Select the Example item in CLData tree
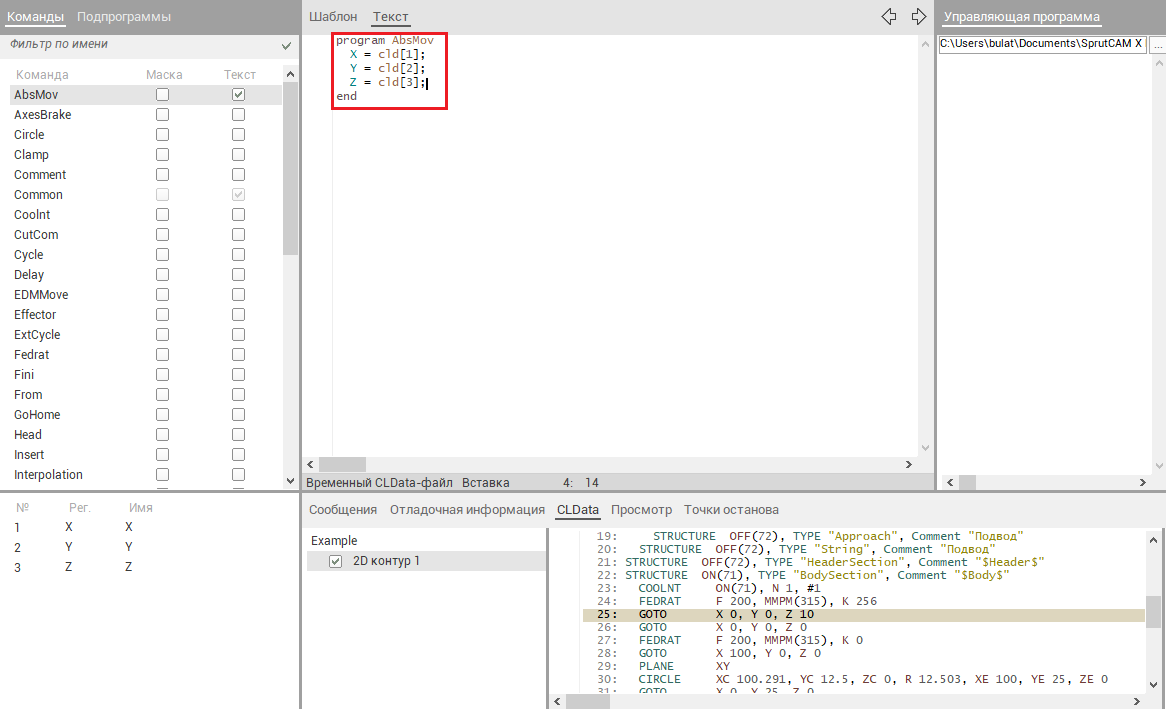The height and width of the screenshot is (709, 1166). point(334,540)
